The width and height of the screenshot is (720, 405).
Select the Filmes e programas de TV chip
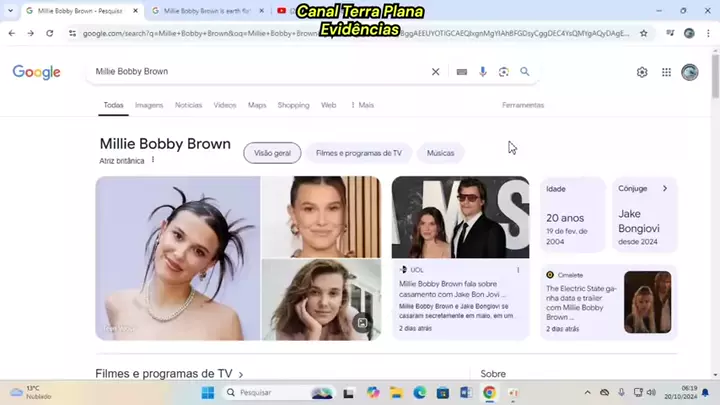[x=358, y=153]
